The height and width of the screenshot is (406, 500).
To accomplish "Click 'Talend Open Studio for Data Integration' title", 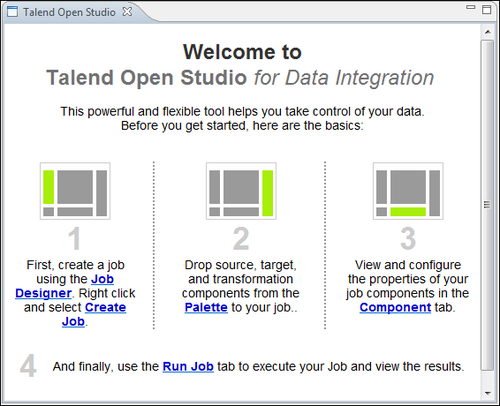I will click(240, 78).
